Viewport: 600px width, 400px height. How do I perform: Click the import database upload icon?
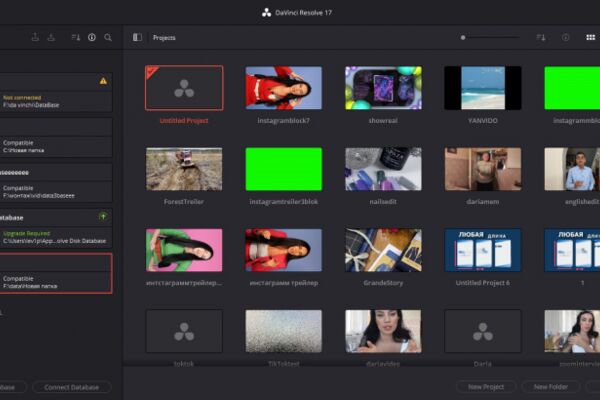[x=35, y=37]
